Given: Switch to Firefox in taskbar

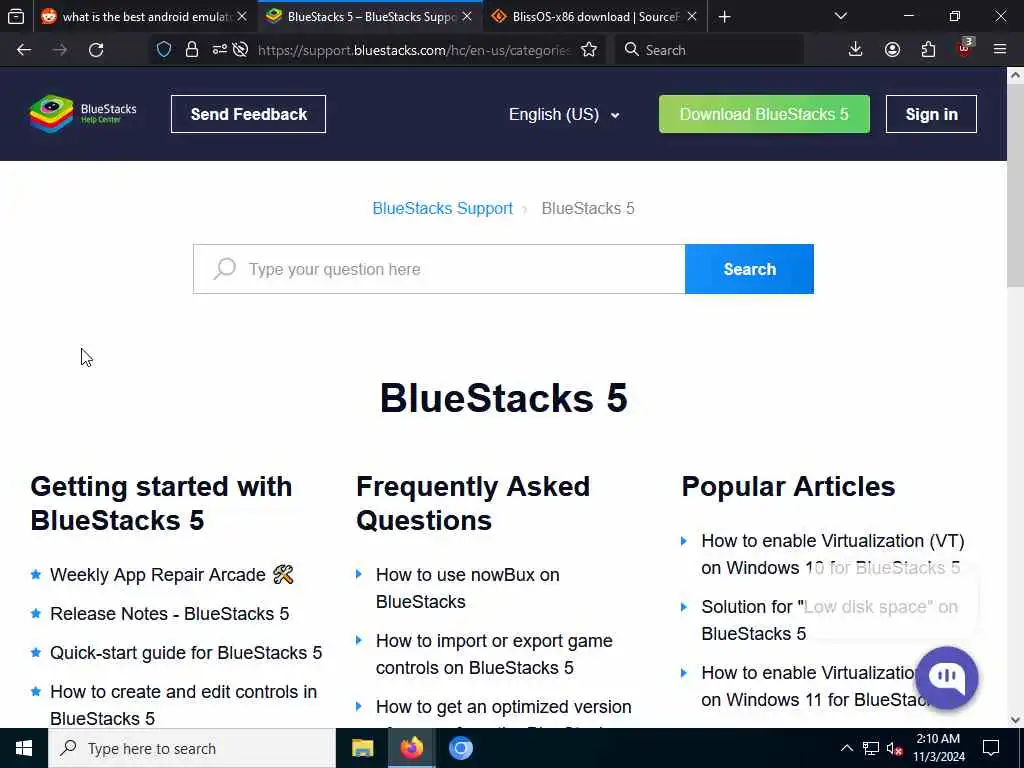Looking at the screenshot, I should 411,748.
